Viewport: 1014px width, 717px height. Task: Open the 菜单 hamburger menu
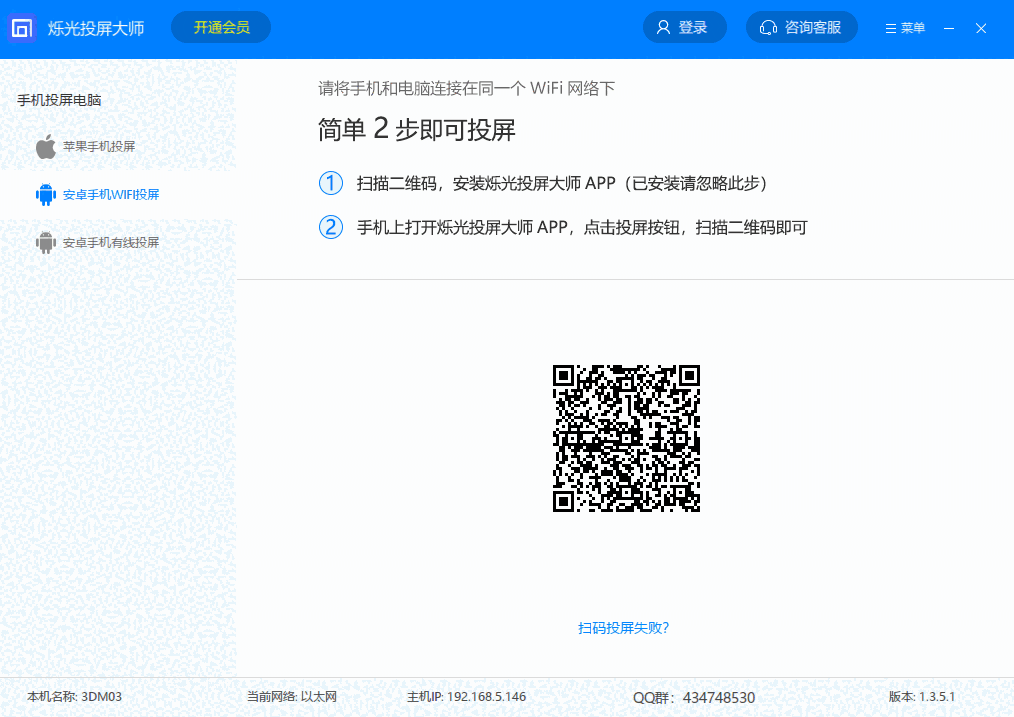903,28
